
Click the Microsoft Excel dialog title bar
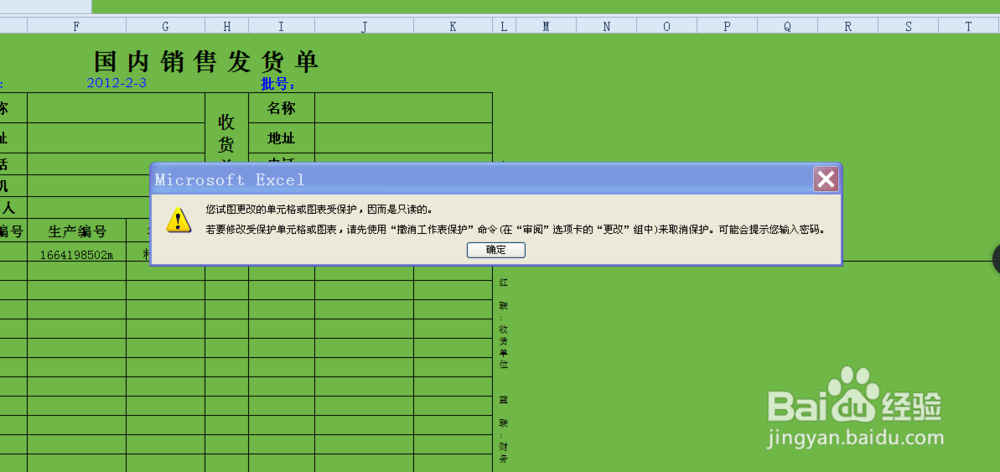(483, 180)
